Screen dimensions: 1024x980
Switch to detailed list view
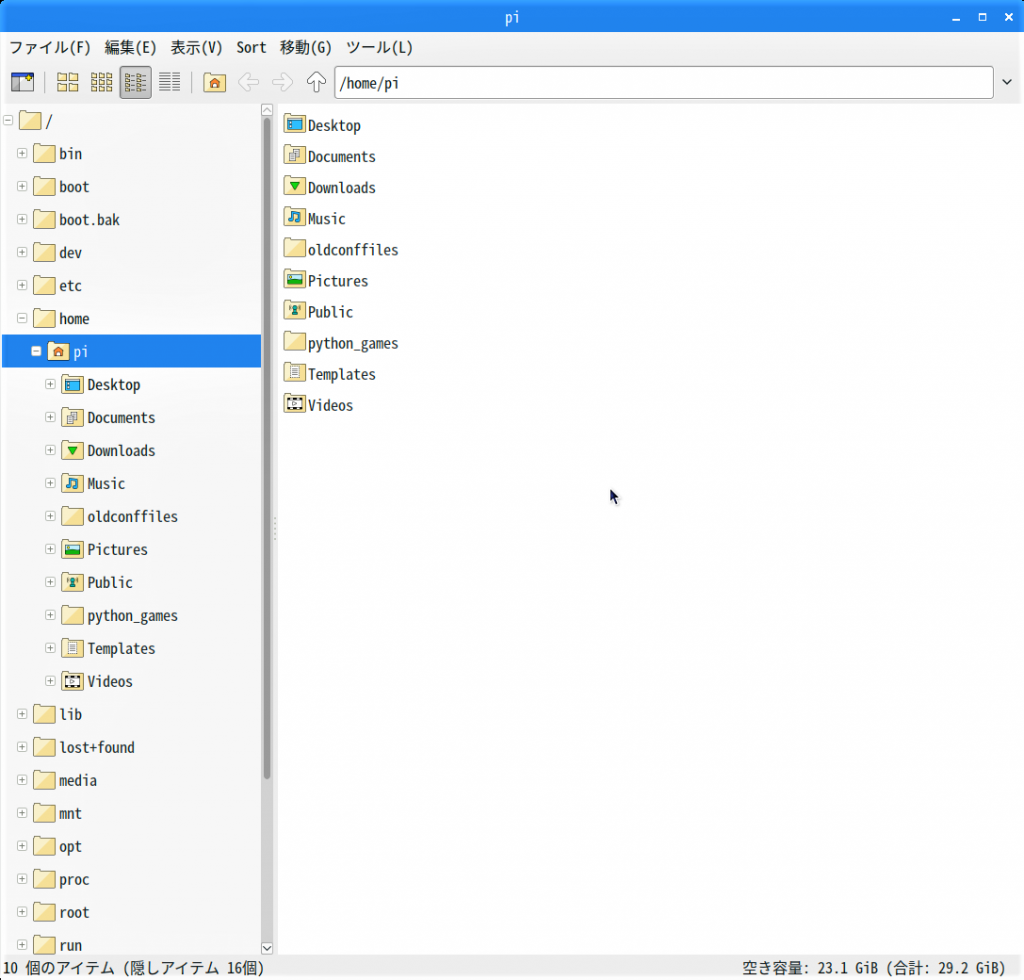169,82
